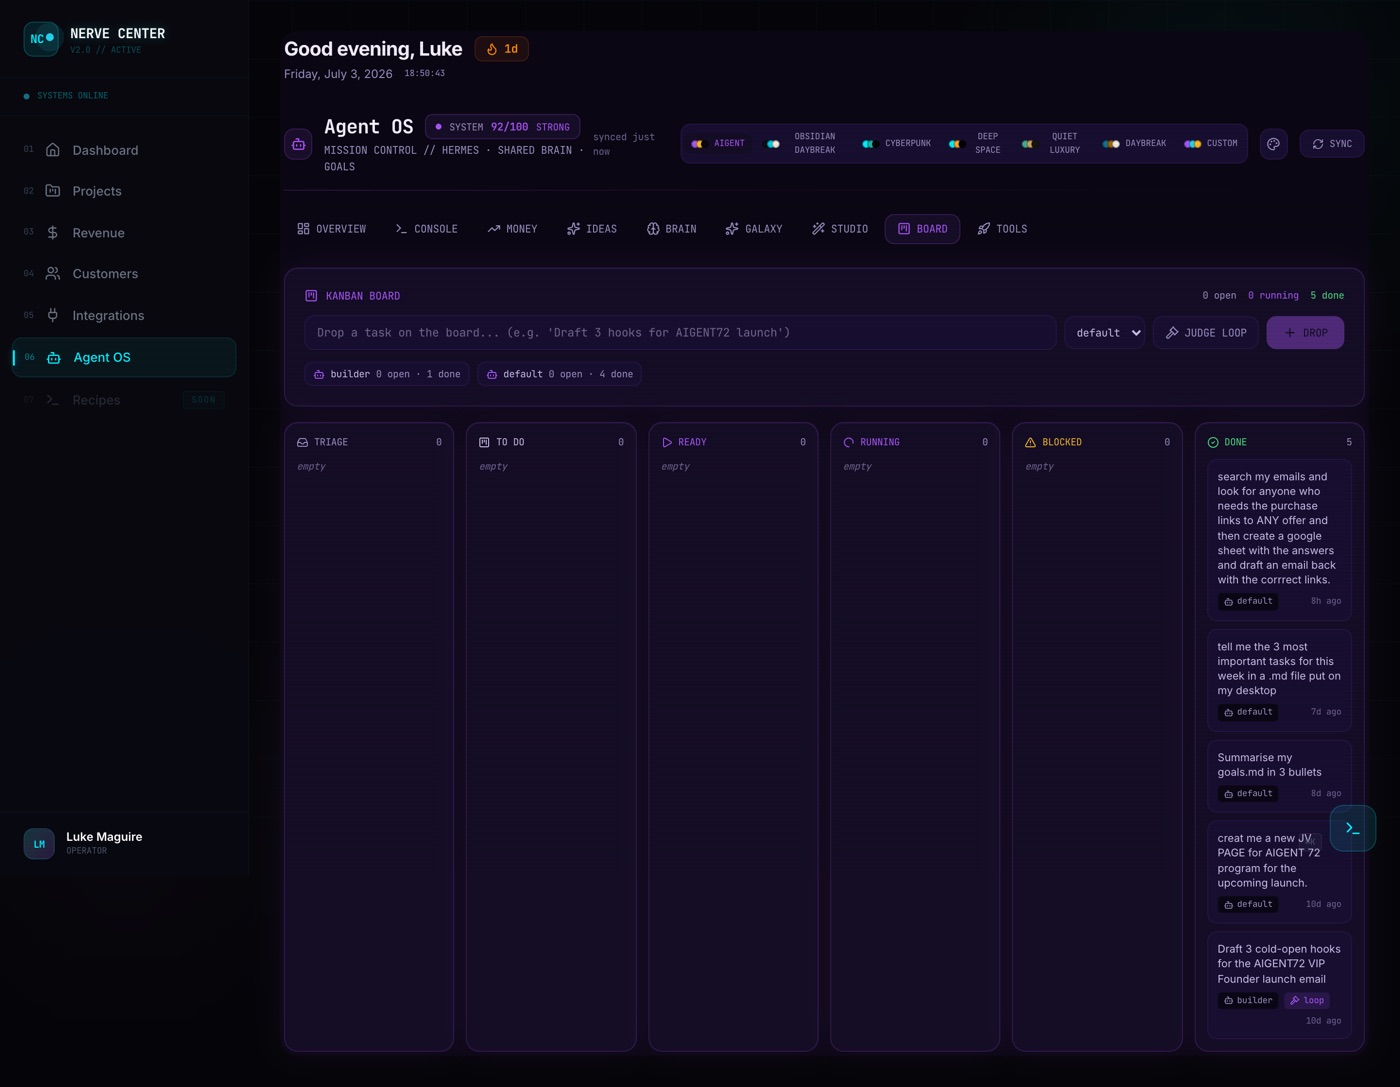The height and width of the screenshot is (1087, 1400).
Task: Open the 'JV PAGE for AIGENT 72' card
Action: 1279,872
